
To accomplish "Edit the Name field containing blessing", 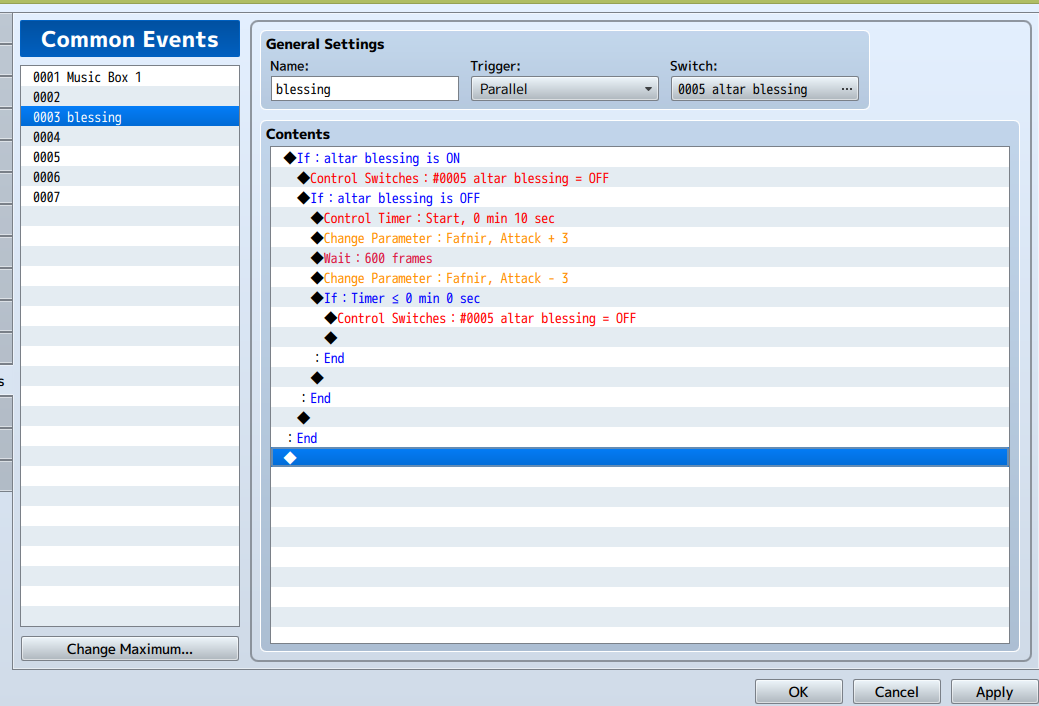I will point(364,89).
